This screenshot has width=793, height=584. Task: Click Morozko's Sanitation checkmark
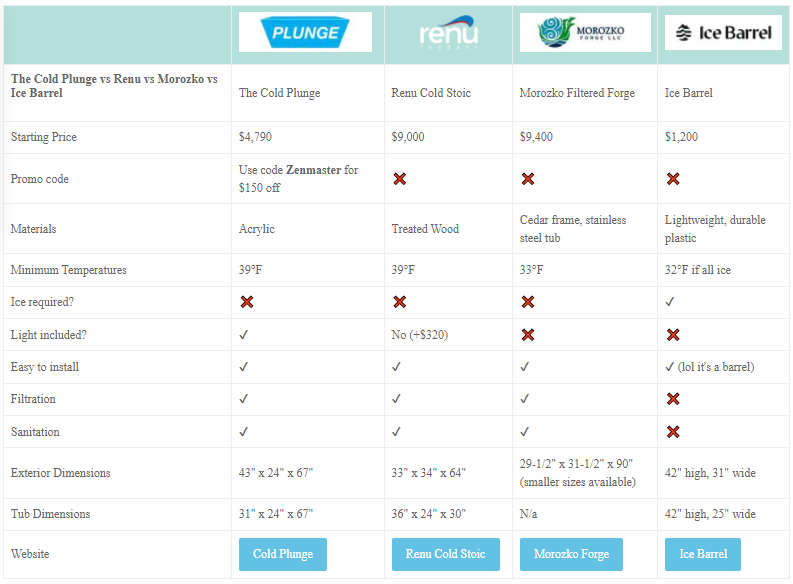tap(524, 431)
